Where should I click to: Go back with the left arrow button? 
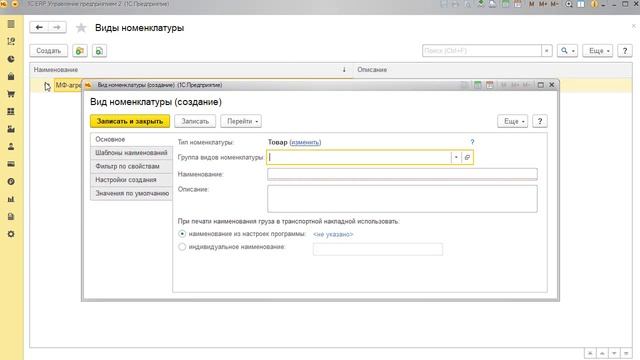[39, 27]
